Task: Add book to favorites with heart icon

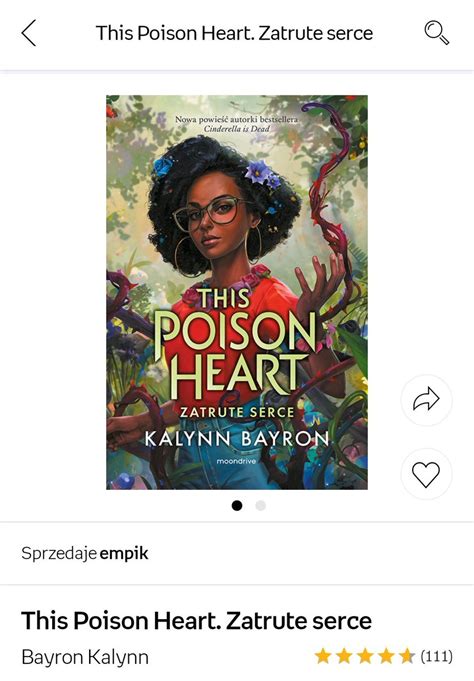Action: click(426, 474)
